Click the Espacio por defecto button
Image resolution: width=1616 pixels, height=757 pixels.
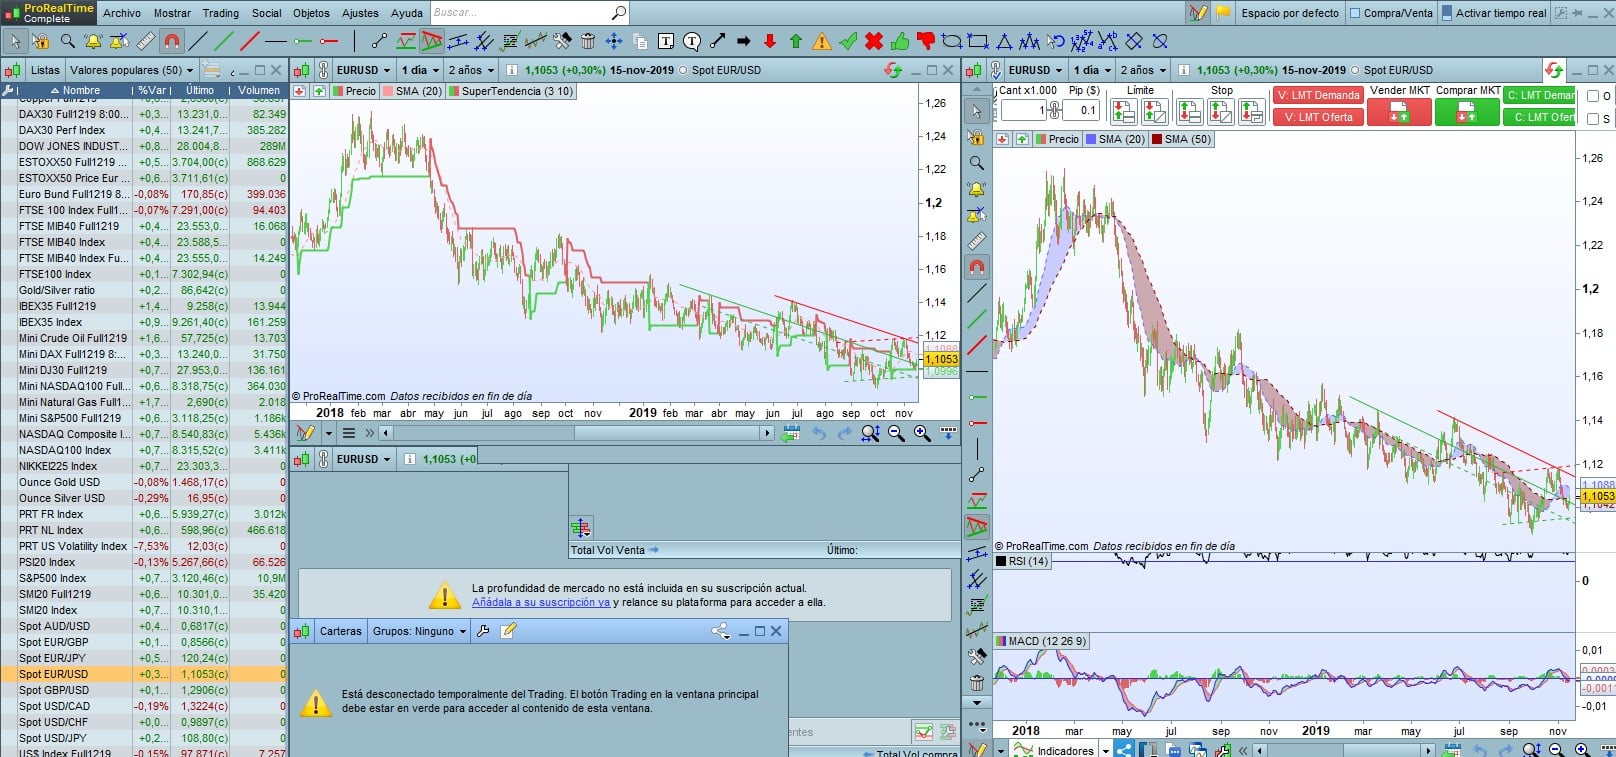[1290, 13]
